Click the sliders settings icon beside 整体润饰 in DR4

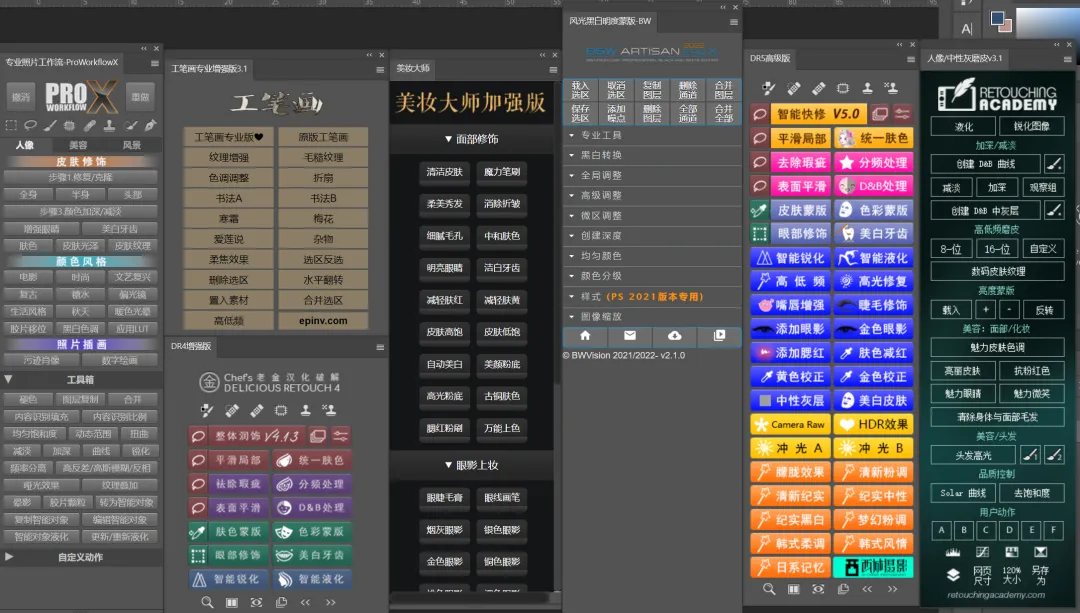(x=341, y=436)
